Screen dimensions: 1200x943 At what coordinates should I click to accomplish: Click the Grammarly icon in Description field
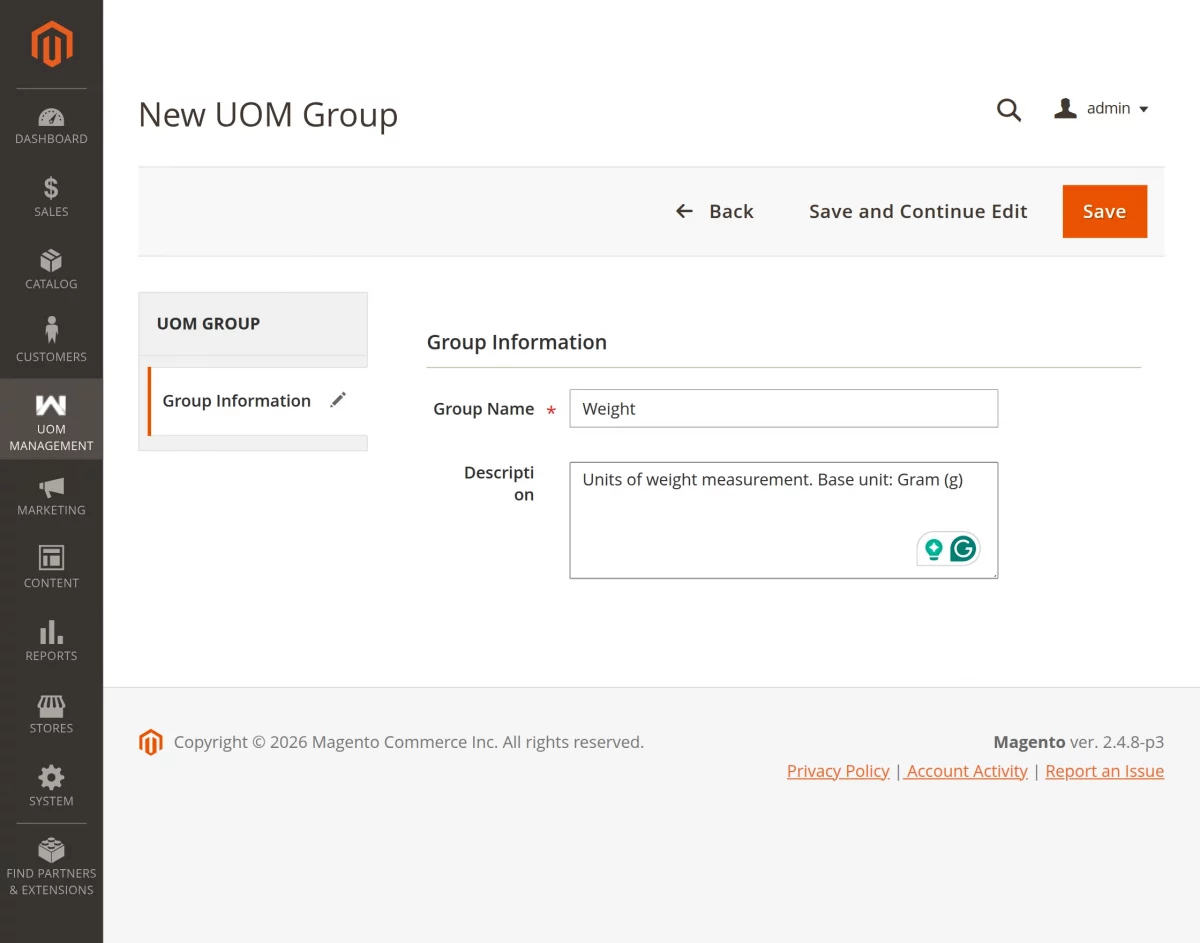(x=961, y=548)
